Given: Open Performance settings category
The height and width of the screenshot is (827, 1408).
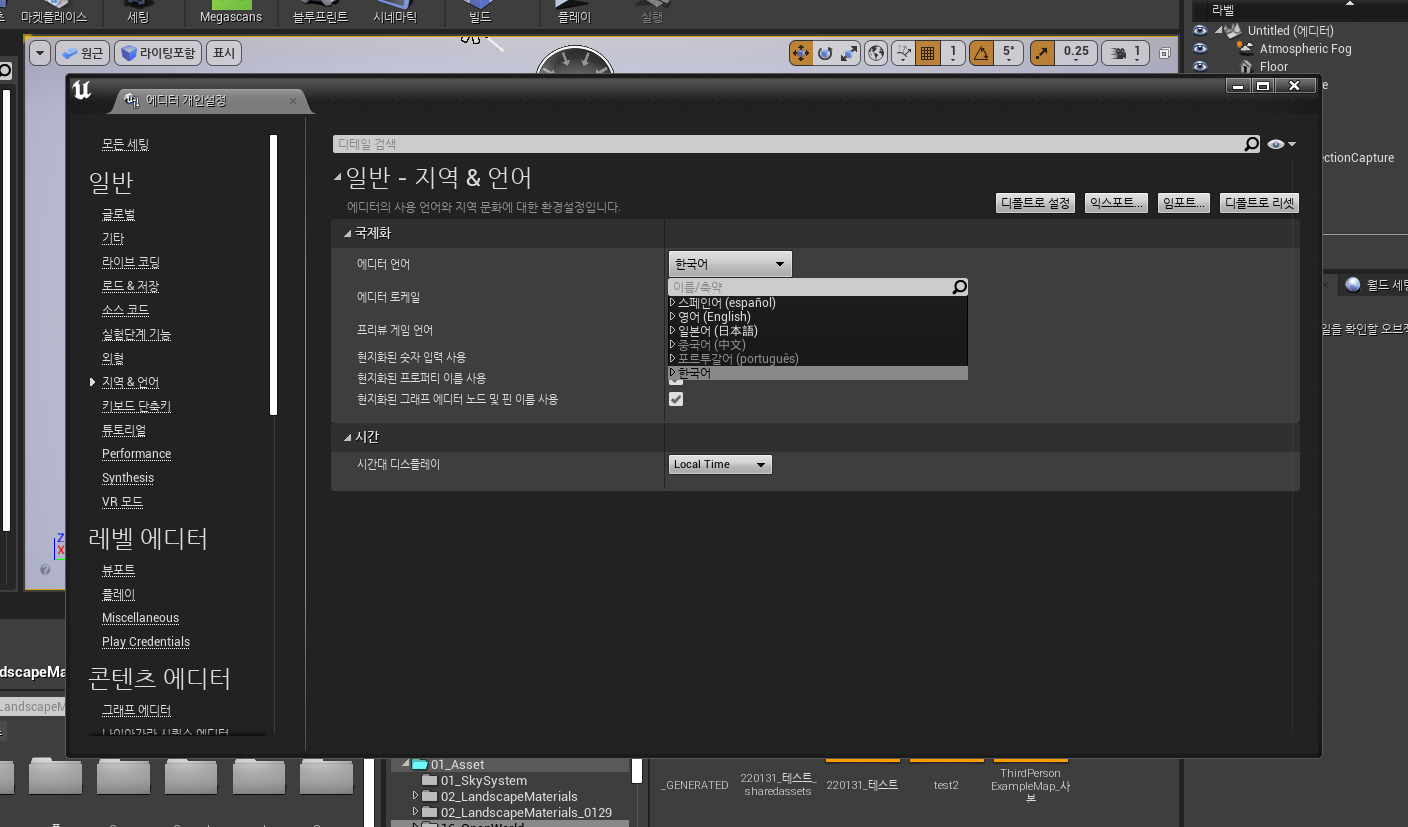Looking at the screenshot, I should (x=136, y=454).
